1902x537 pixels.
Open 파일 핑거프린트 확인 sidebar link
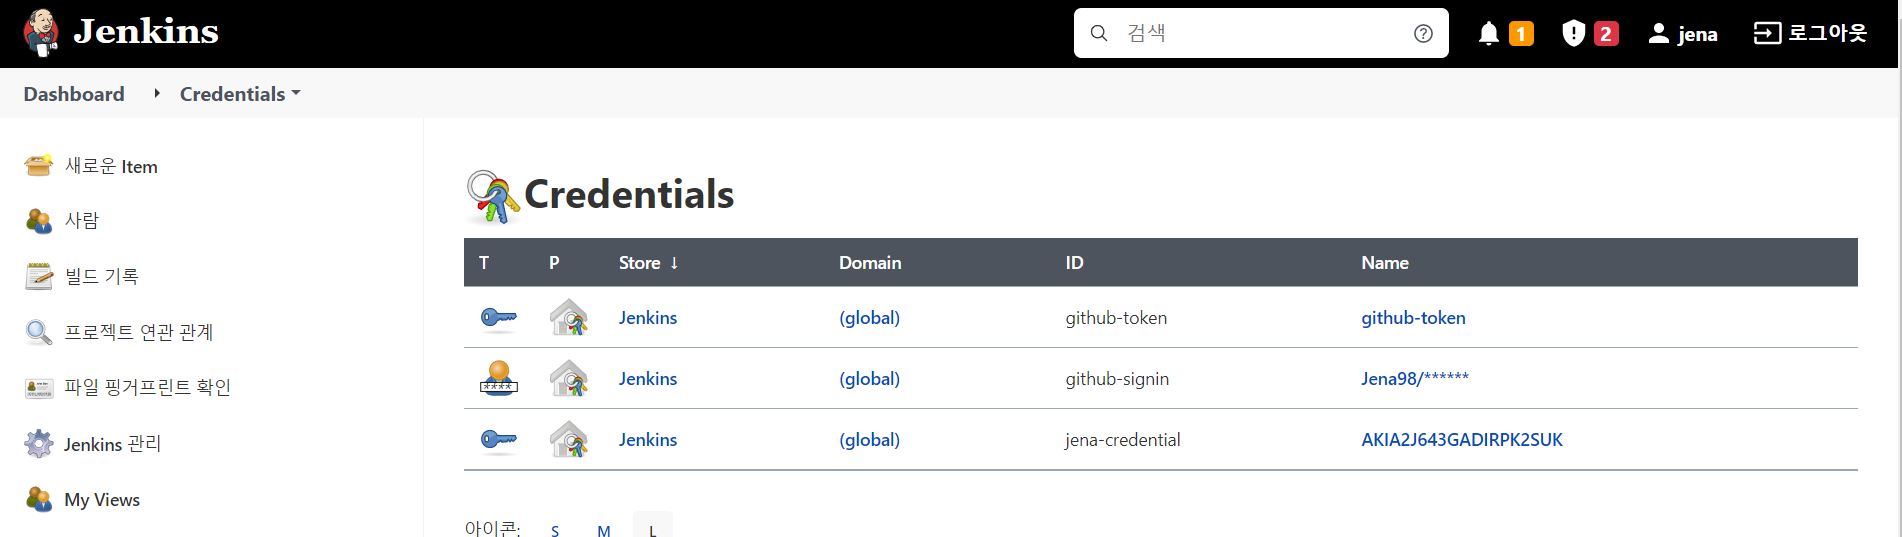(x=148, y=387)
